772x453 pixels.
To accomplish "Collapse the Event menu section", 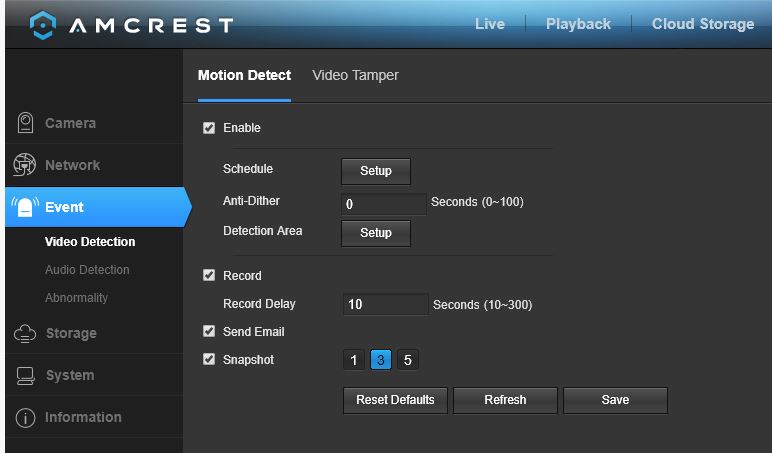I will (96, 207).
